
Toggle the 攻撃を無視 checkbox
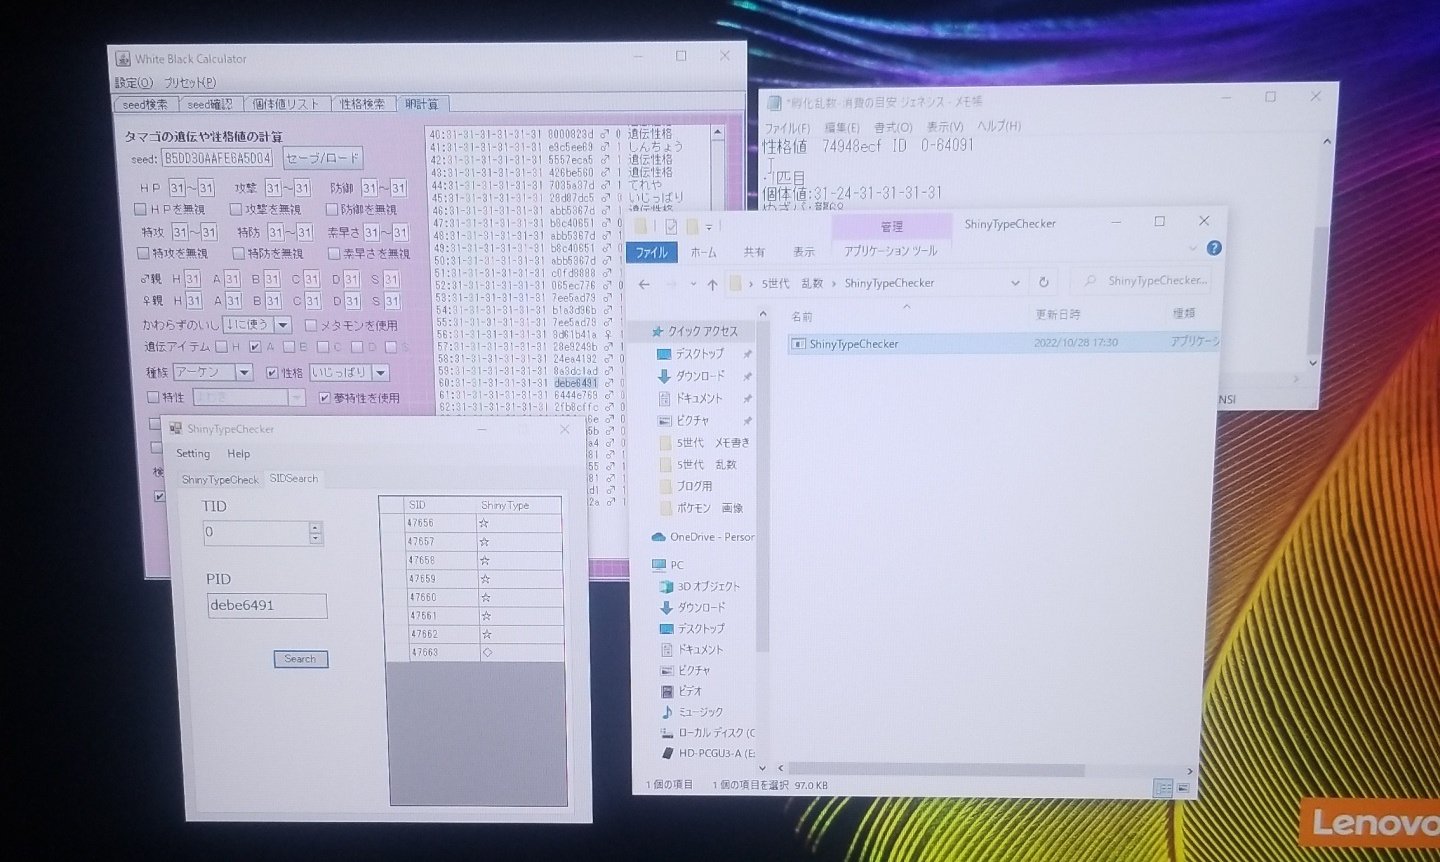(236, 209)
